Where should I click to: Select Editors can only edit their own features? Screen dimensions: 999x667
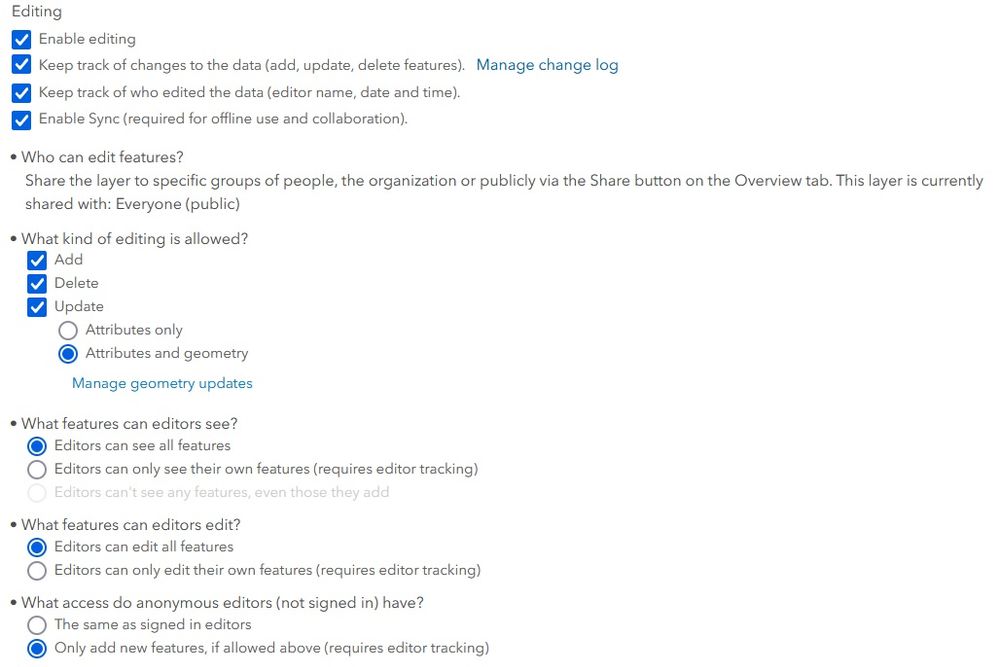37,571
